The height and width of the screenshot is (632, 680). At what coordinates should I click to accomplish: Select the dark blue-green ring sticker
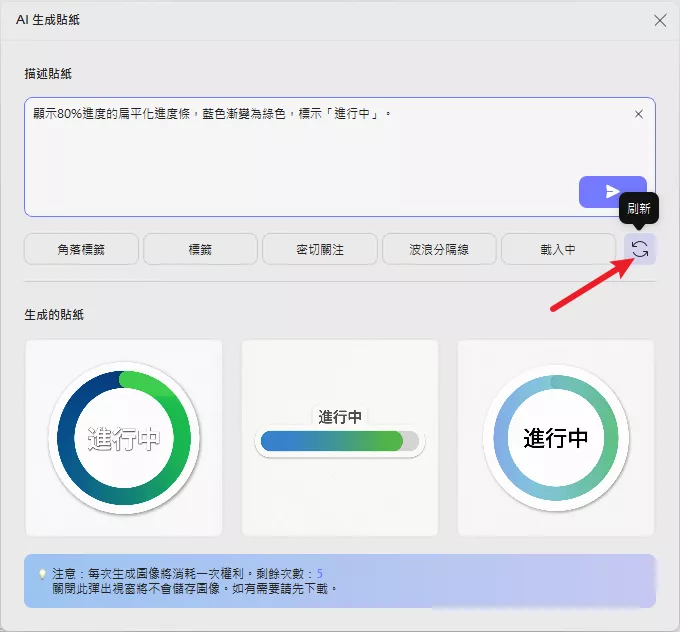point(124,438)
